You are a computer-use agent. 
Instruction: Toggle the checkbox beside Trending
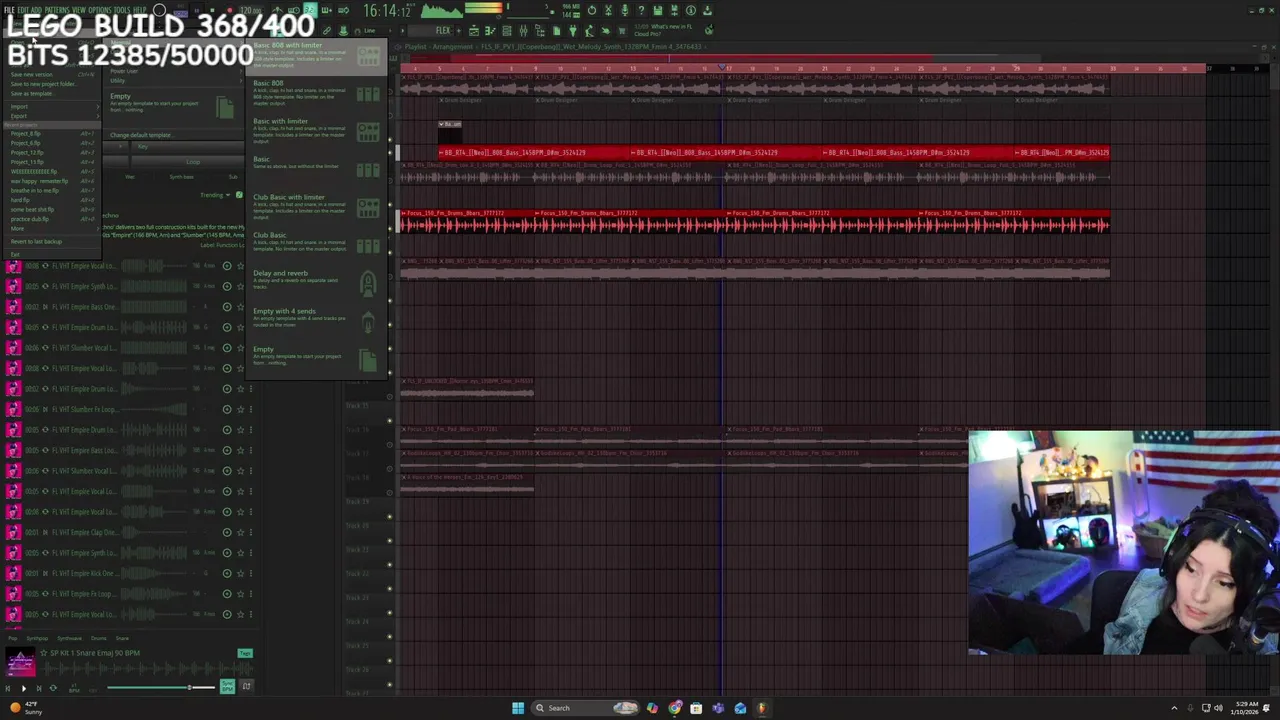coord(239,195)
